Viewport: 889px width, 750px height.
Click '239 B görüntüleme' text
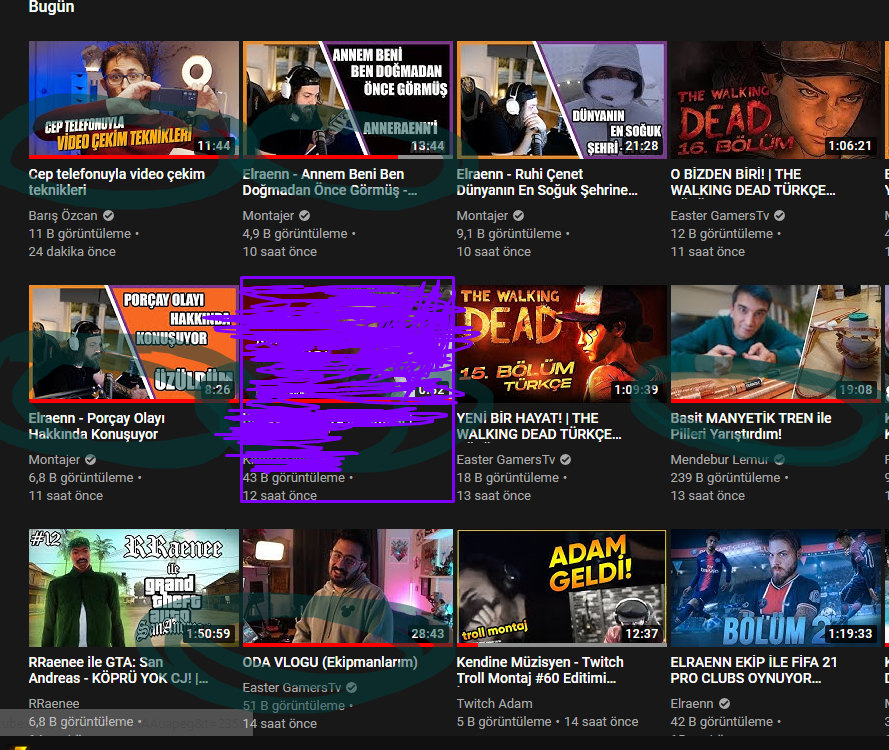[x=725, y=478]
